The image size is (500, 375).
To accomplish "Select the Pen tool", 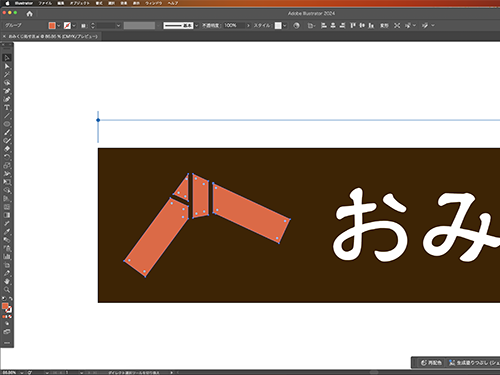I will pos(7,91).
